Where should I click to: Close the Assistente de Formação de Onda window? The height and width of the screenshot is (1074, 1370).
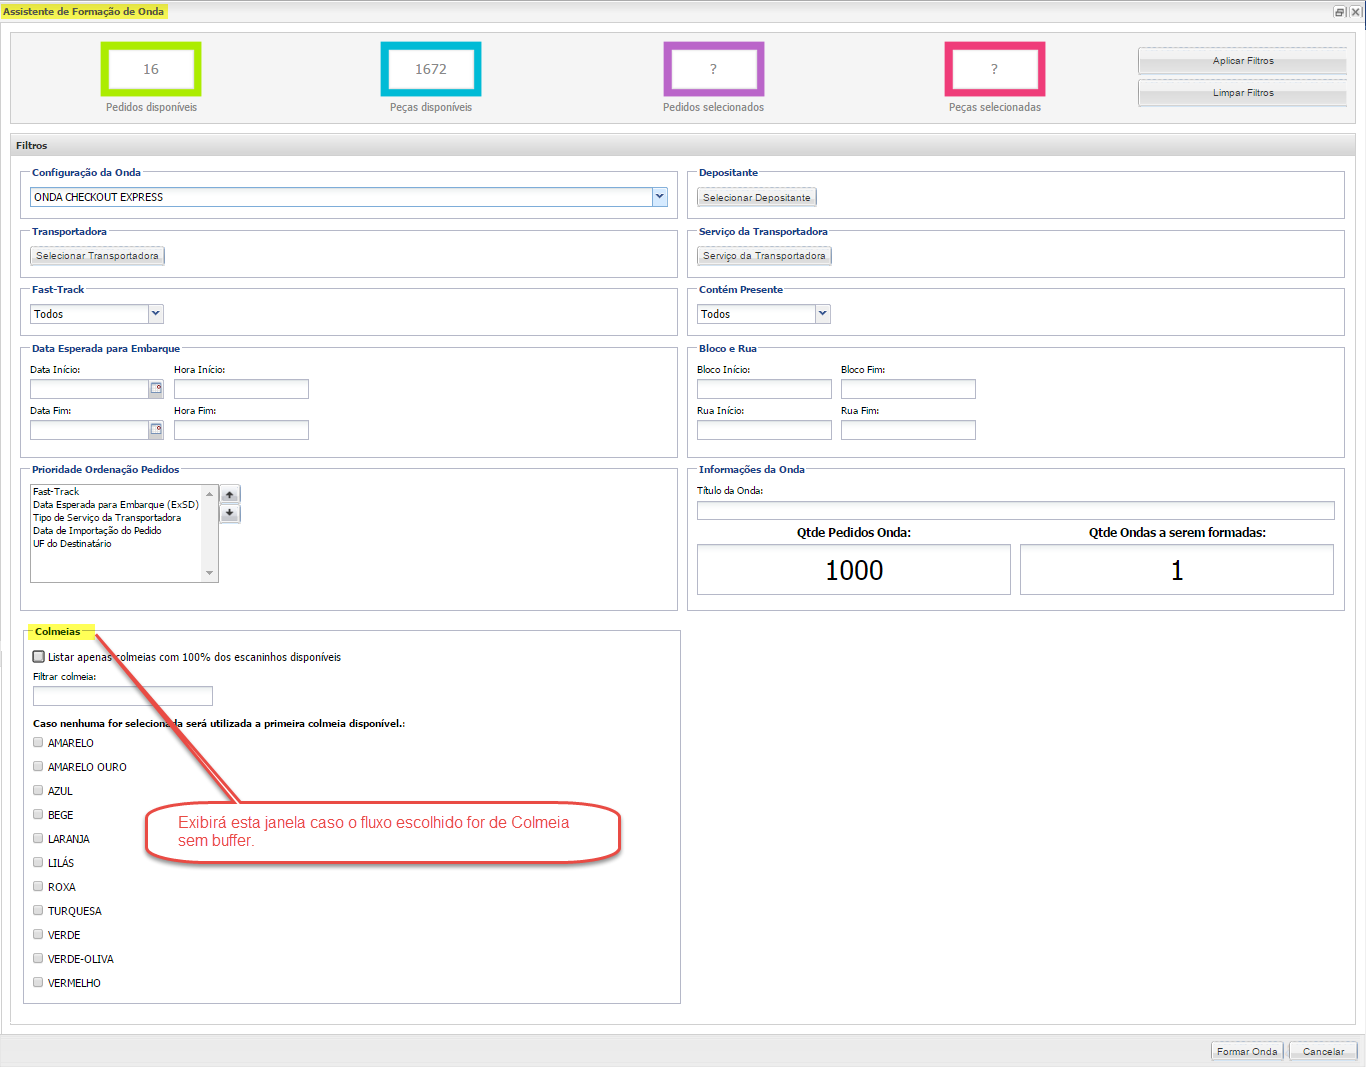[1355, 12]
